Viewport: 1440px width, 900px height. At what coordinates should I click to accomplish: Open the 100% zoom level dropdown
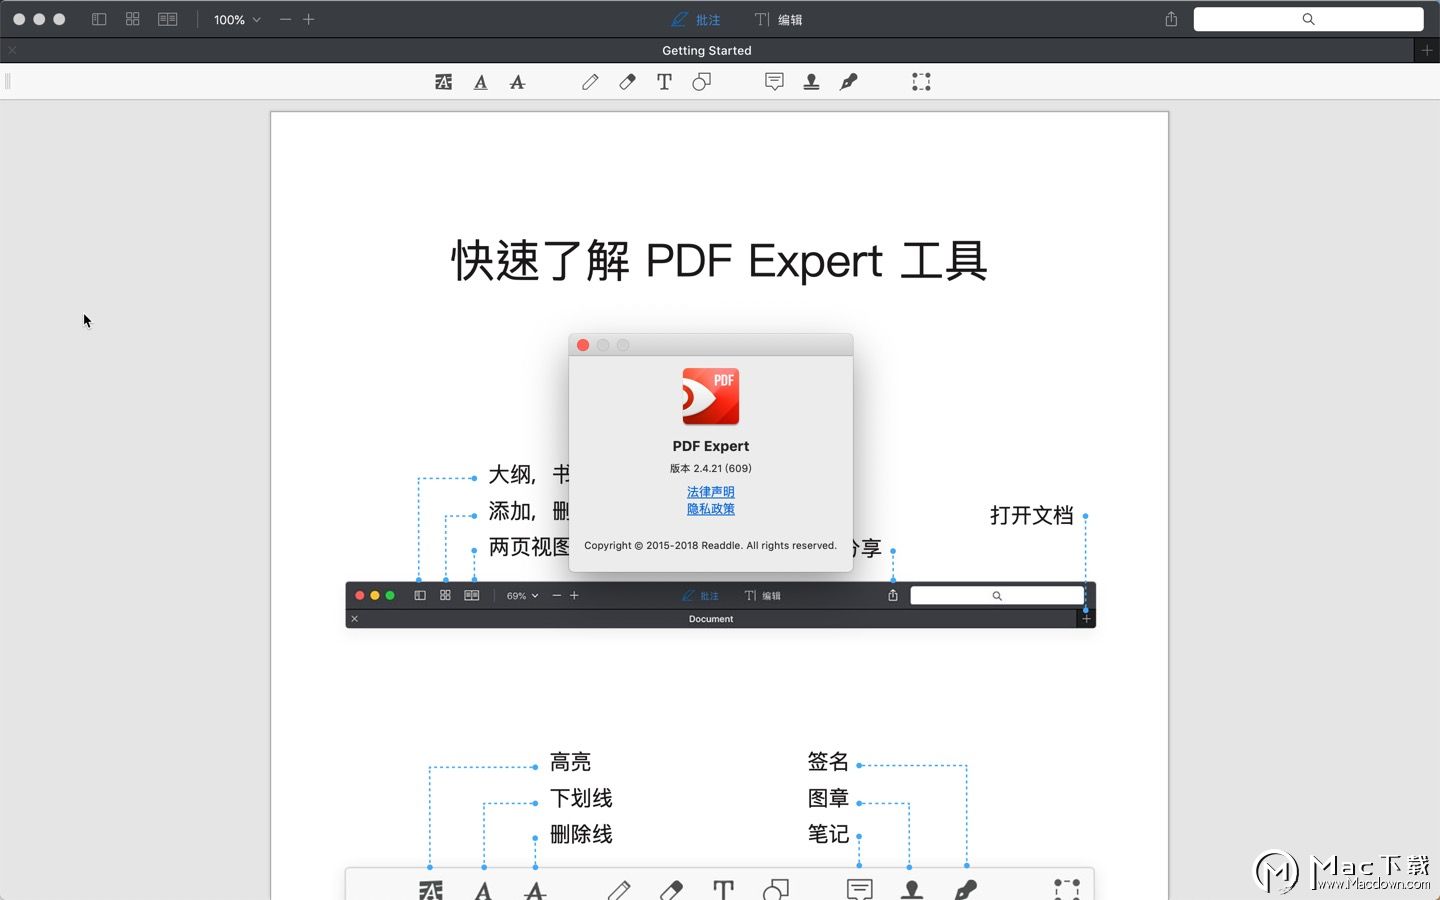tap(237, 20)
